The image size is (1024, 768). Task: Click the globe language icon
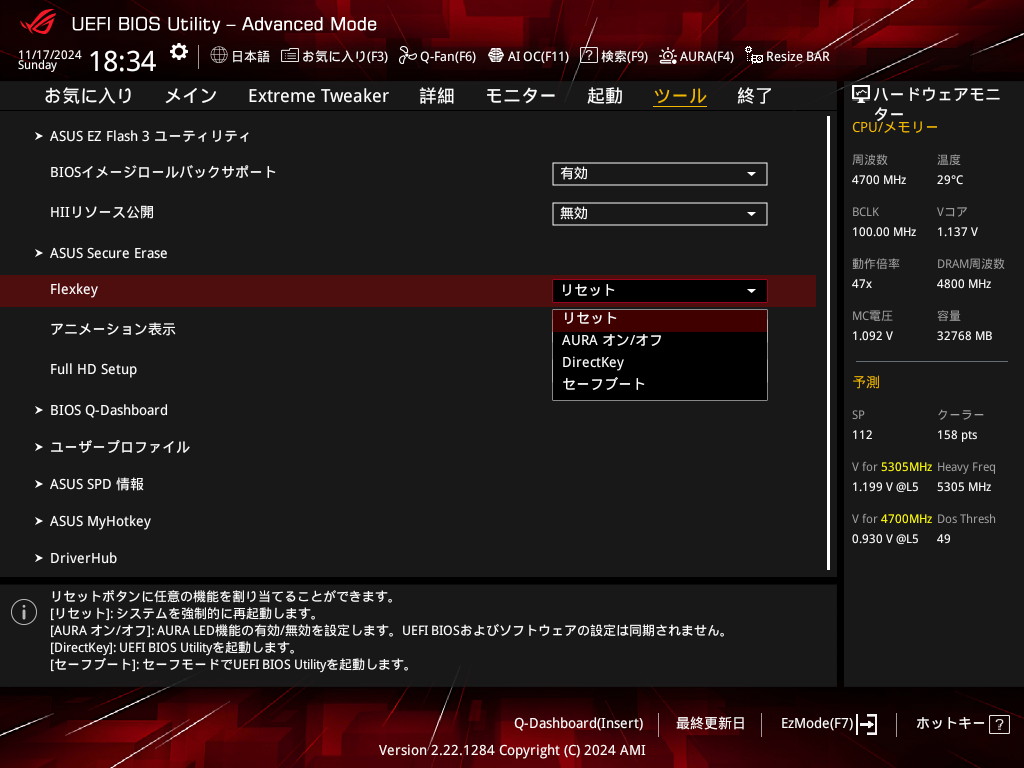click(219, 56)
